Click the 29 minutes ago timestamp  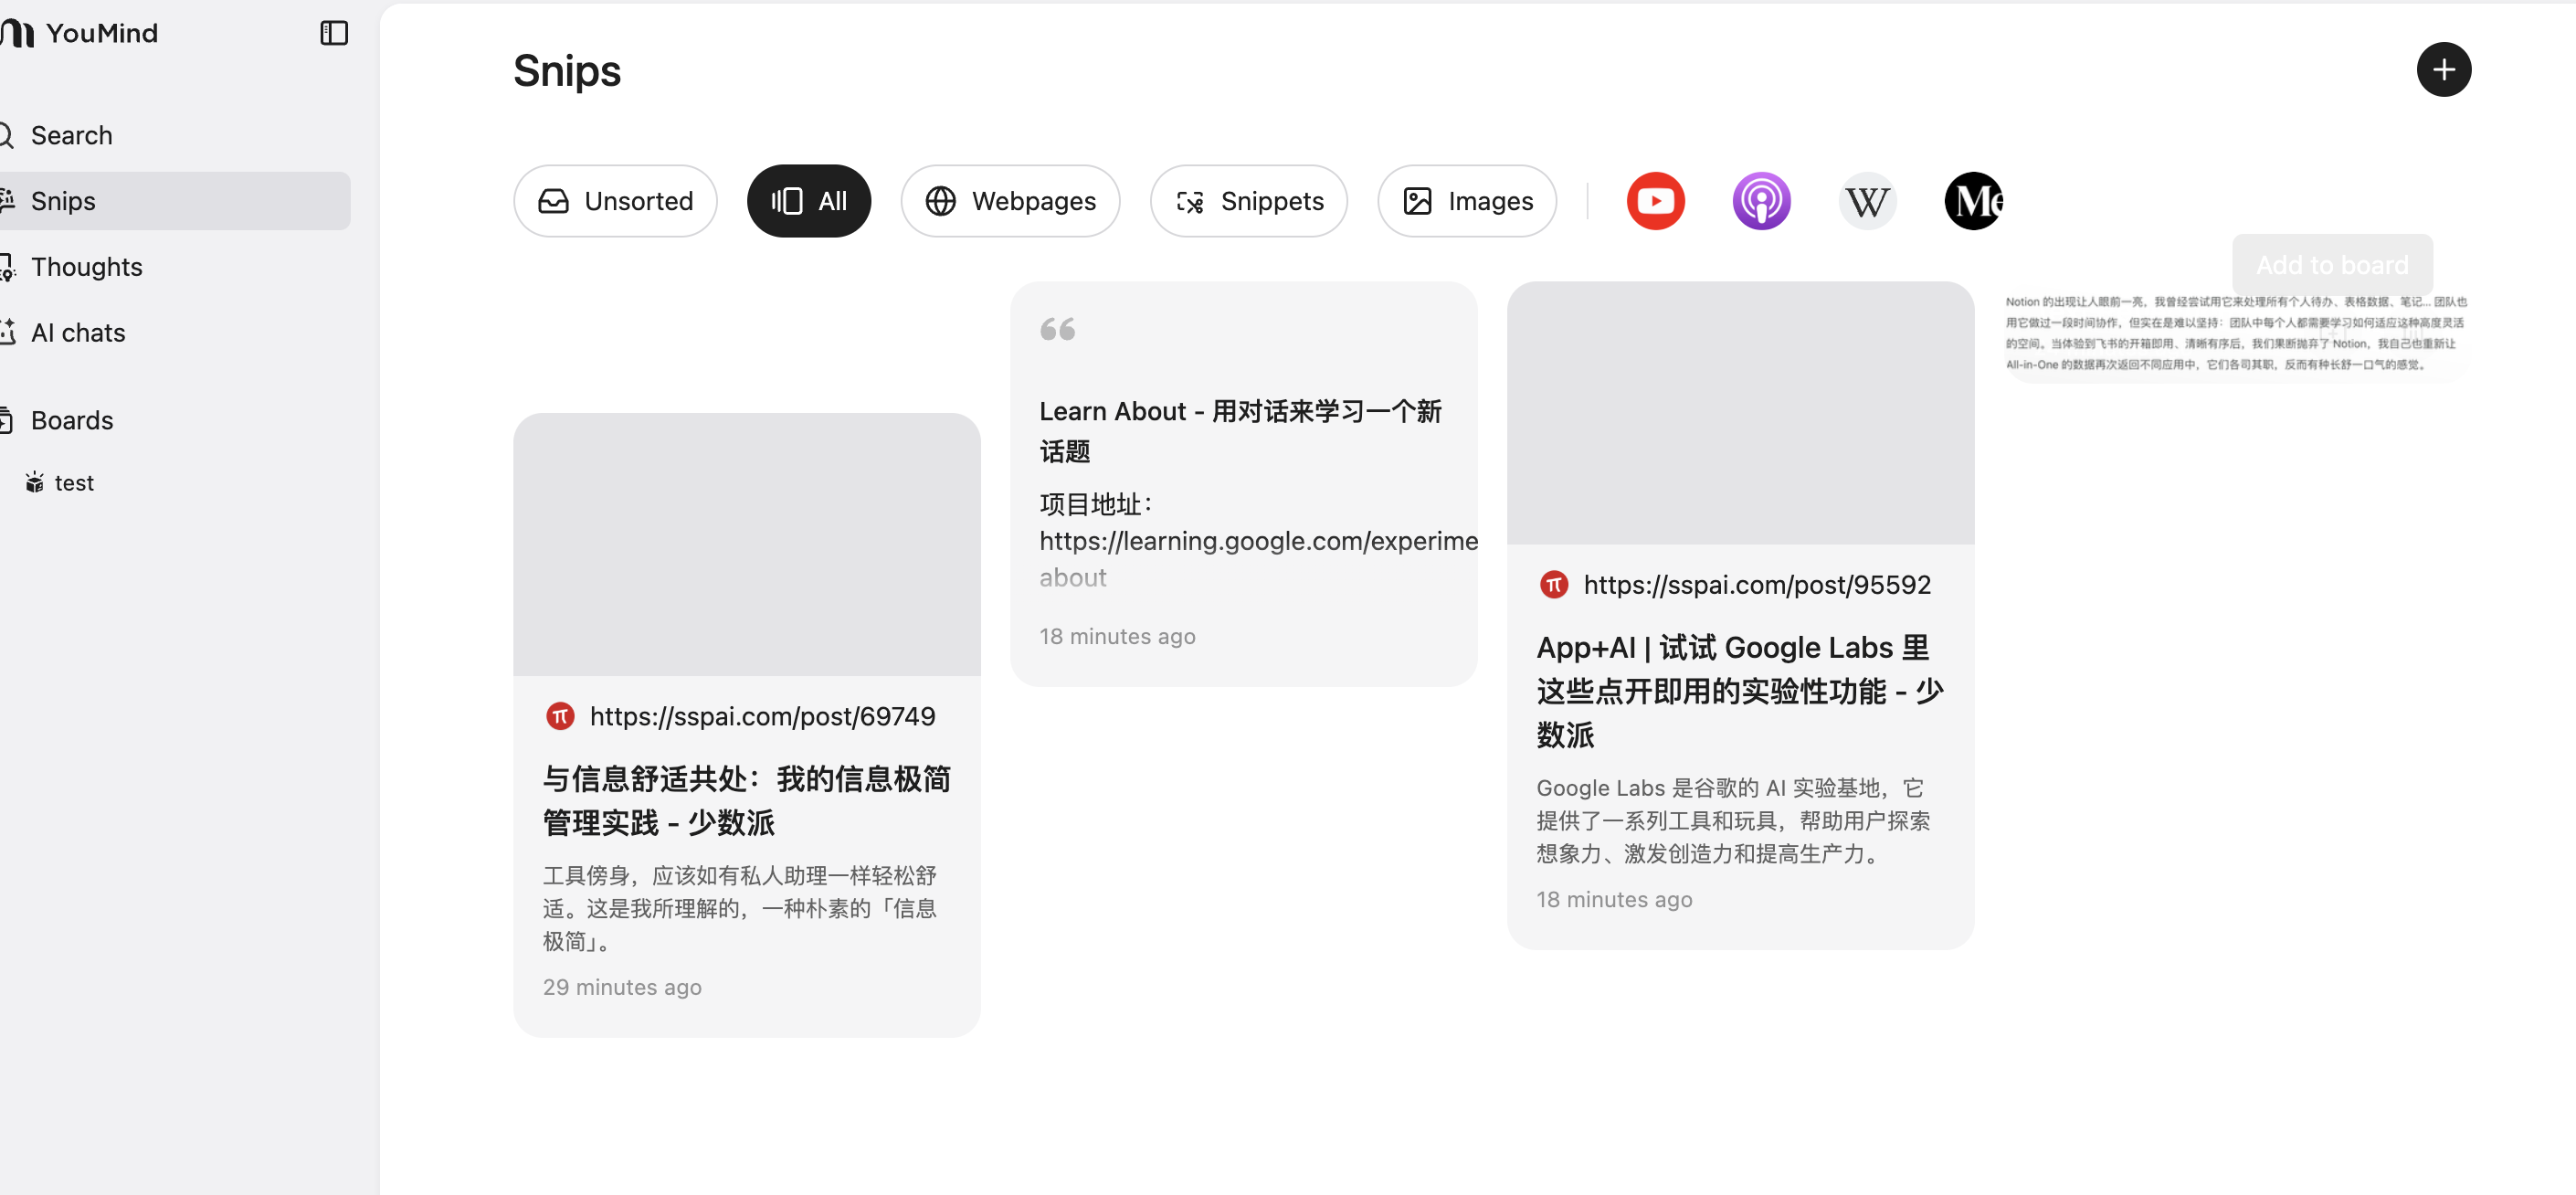622,987
